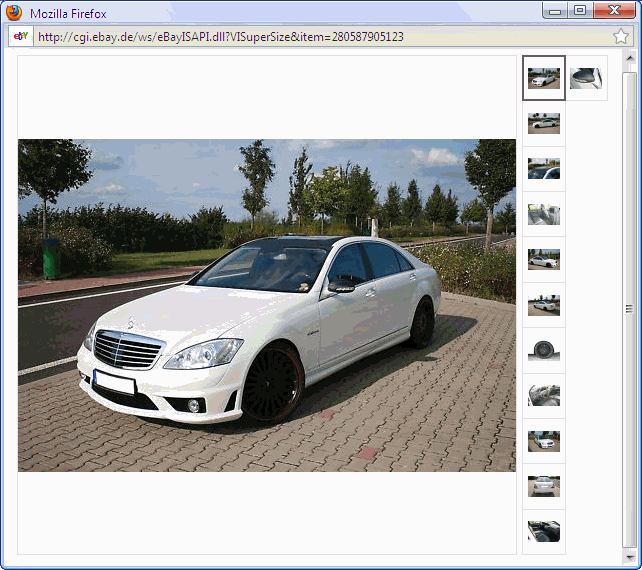This screenshot has height=570, width=642.
Task: Select the ninth thumbnail in the left column
Action: point(544,441)
